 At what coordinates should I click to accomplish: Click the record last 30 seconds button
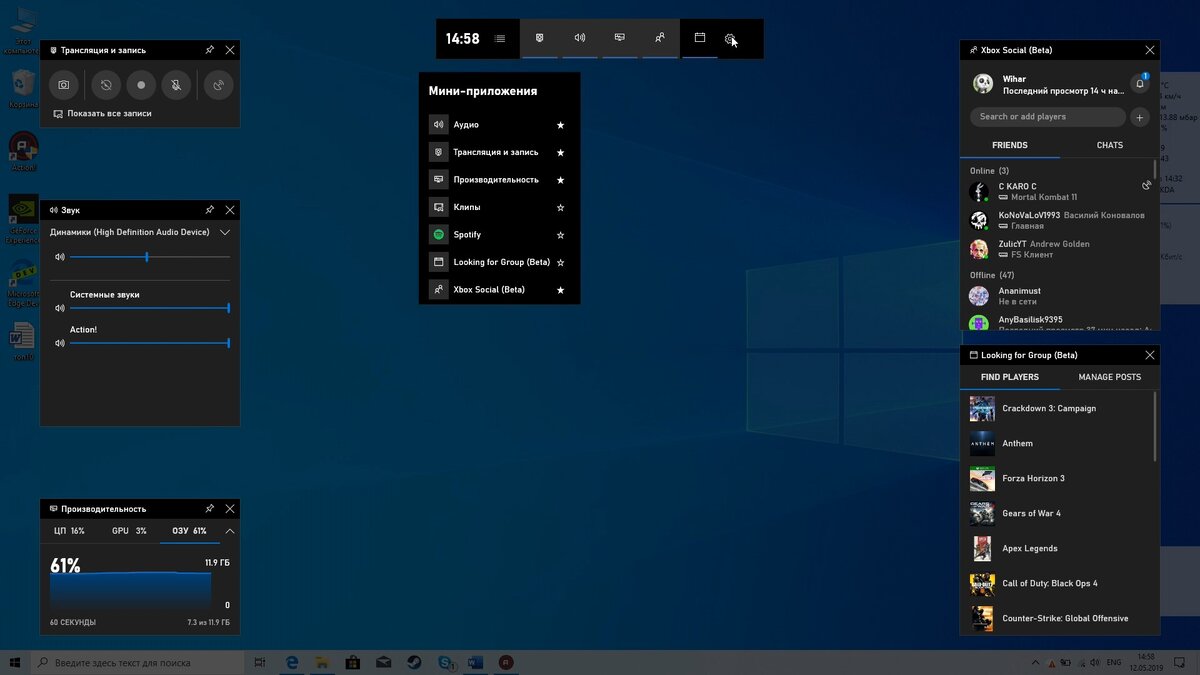pyautogui.click(x=107, y=86)
